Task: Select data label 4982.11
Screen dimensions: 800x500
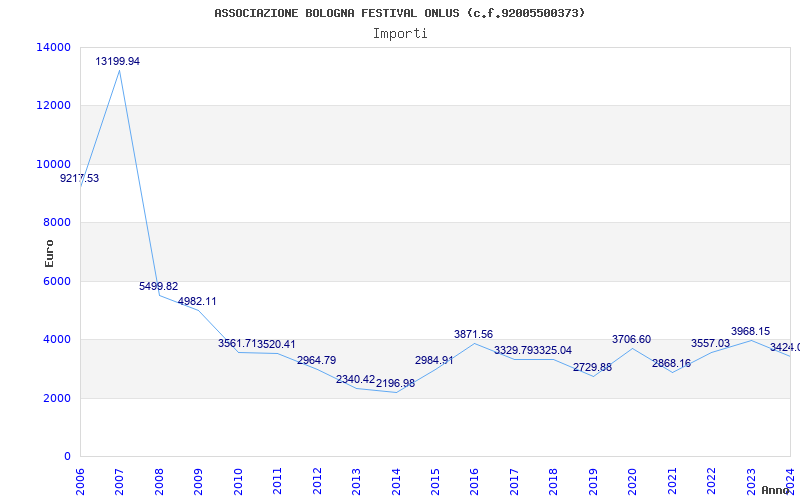Action: click(x=197, y=302)
